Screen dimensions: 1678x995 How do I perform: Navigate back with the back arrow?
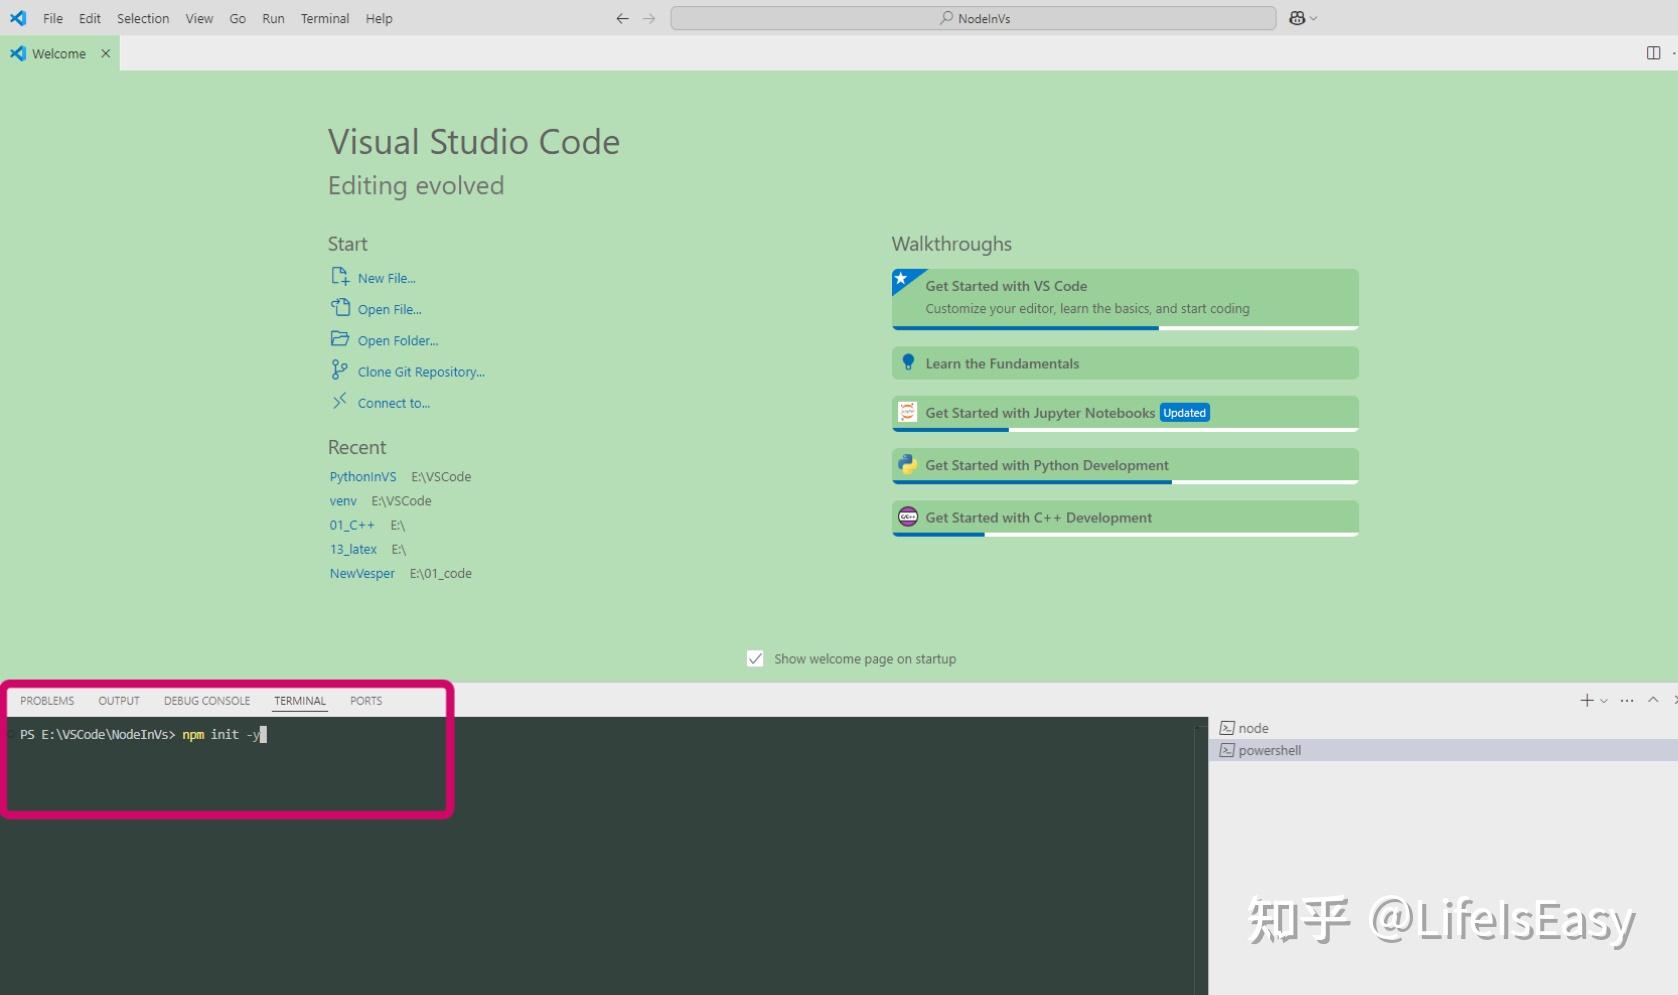coord(622,18)
